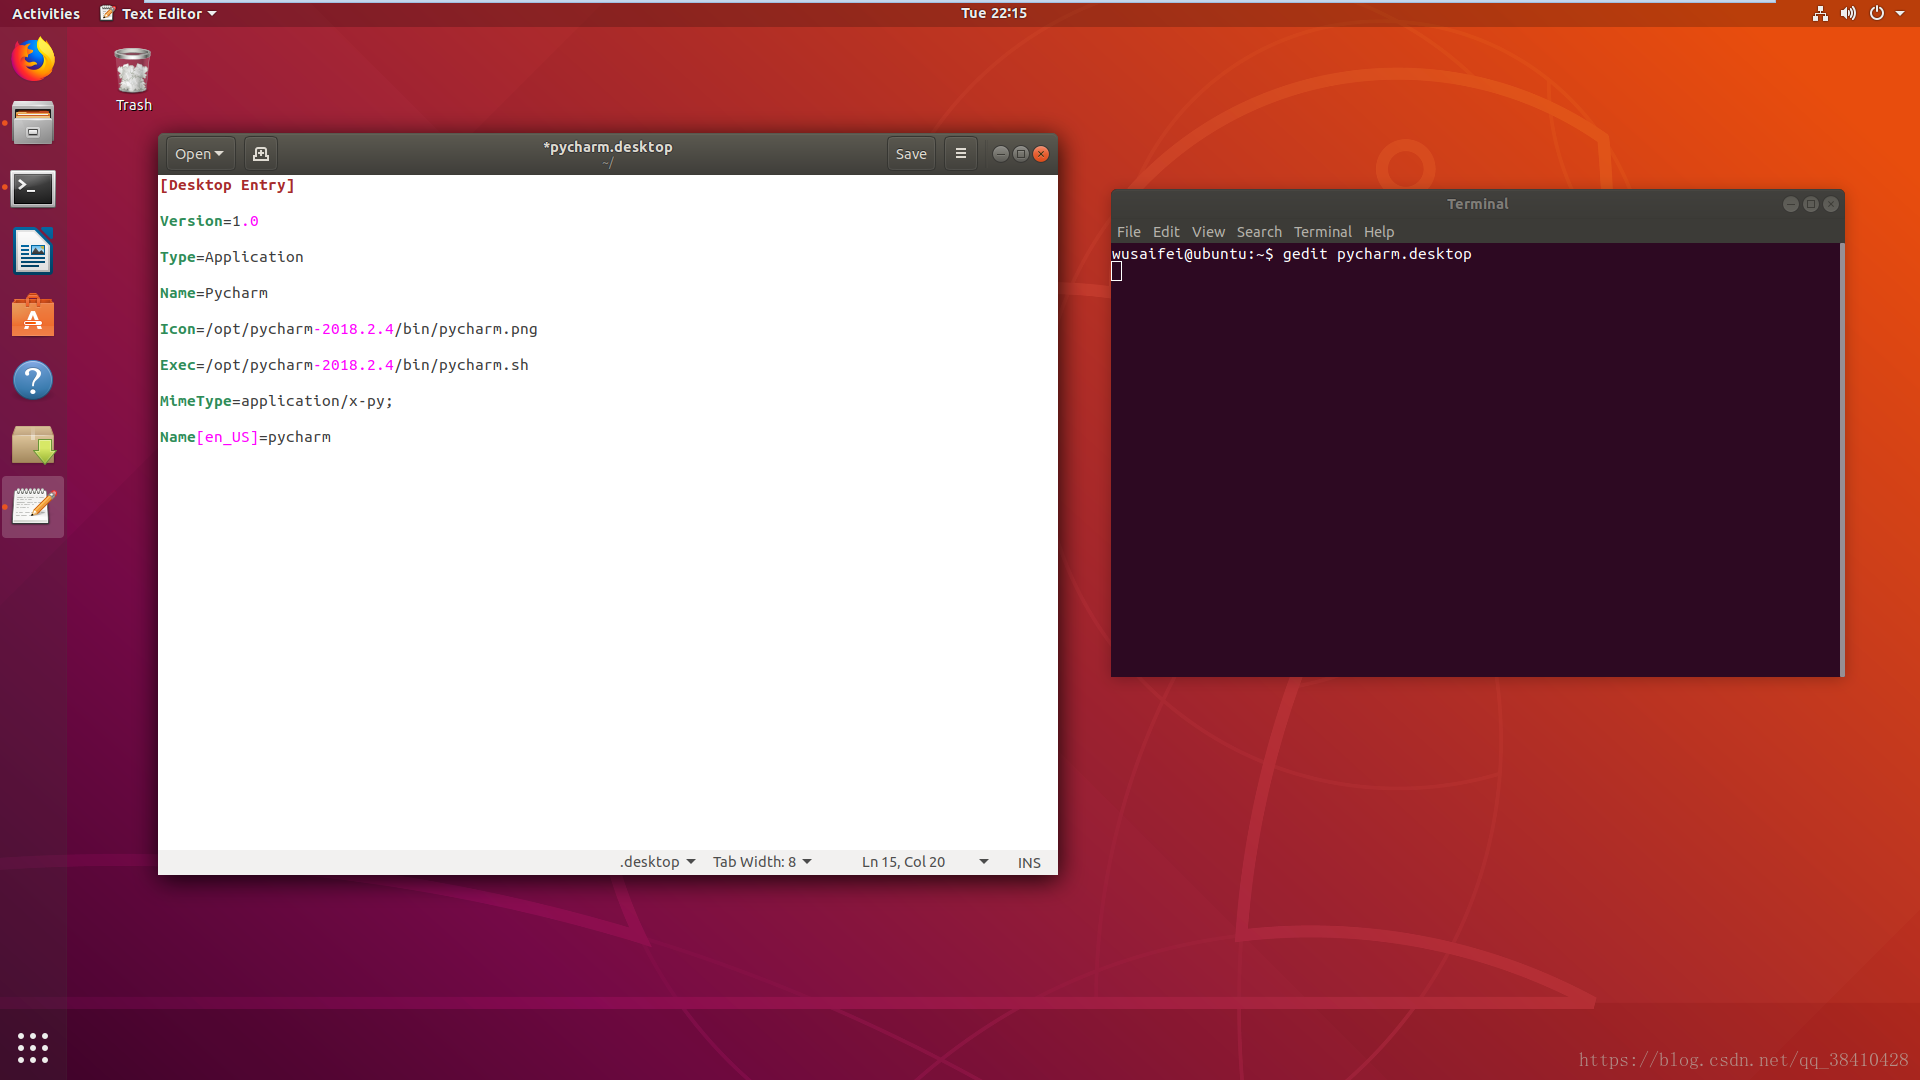
Task: Expand the Open recent files dropdown
Action: tap(200, 154)
